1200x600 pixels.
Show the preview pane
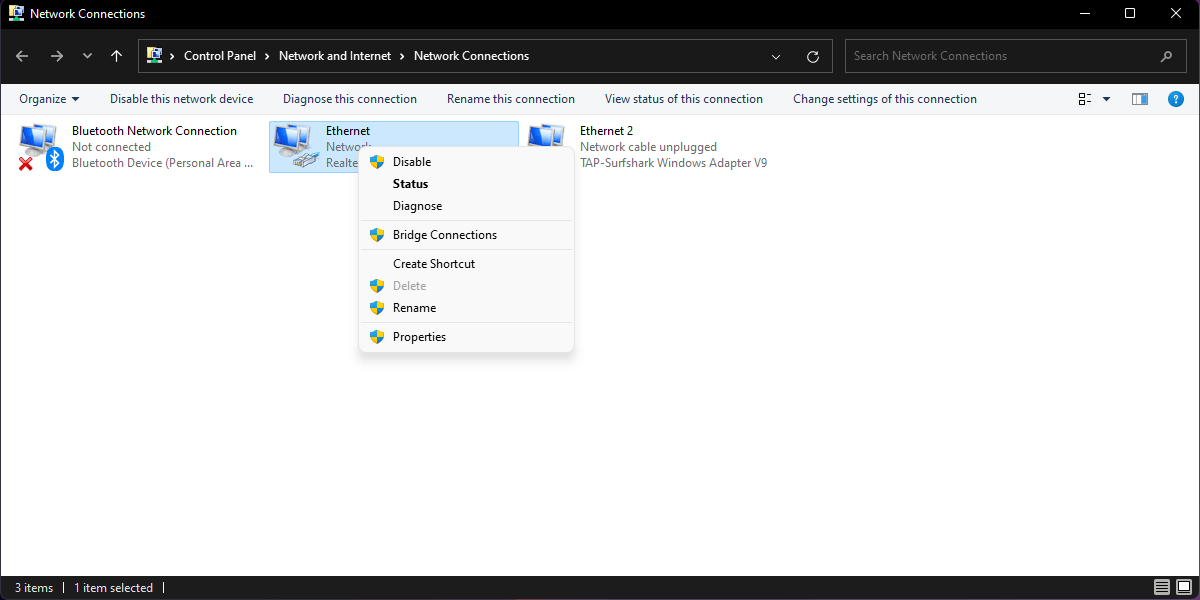pos(1139,99)
